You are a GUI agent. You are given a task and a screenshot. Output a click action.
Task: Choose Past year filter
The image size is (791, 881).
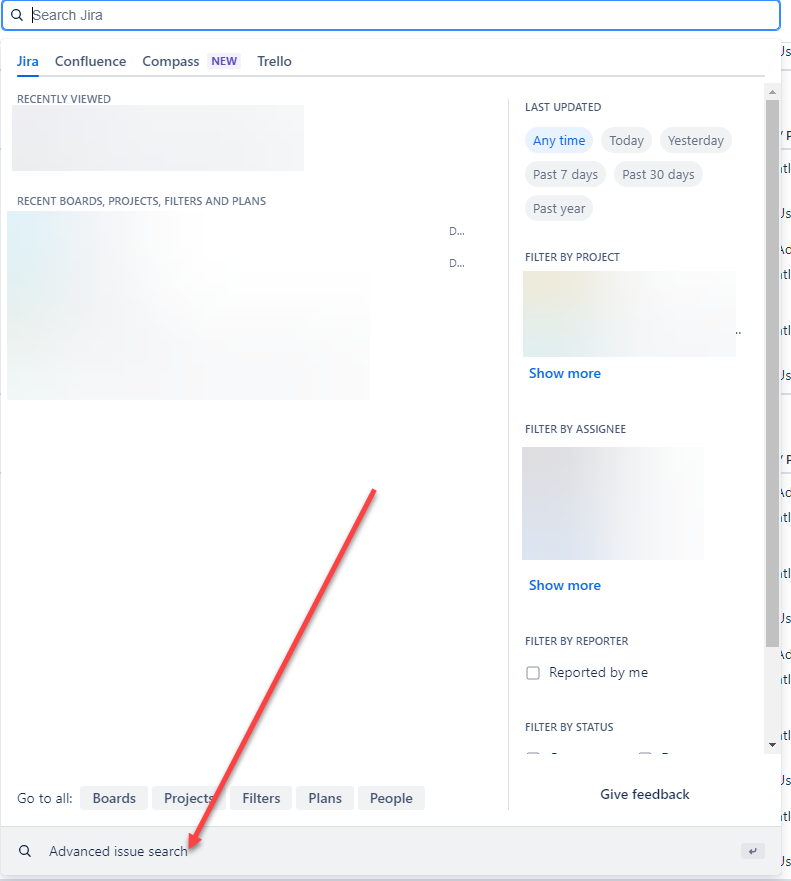[559, 208]
